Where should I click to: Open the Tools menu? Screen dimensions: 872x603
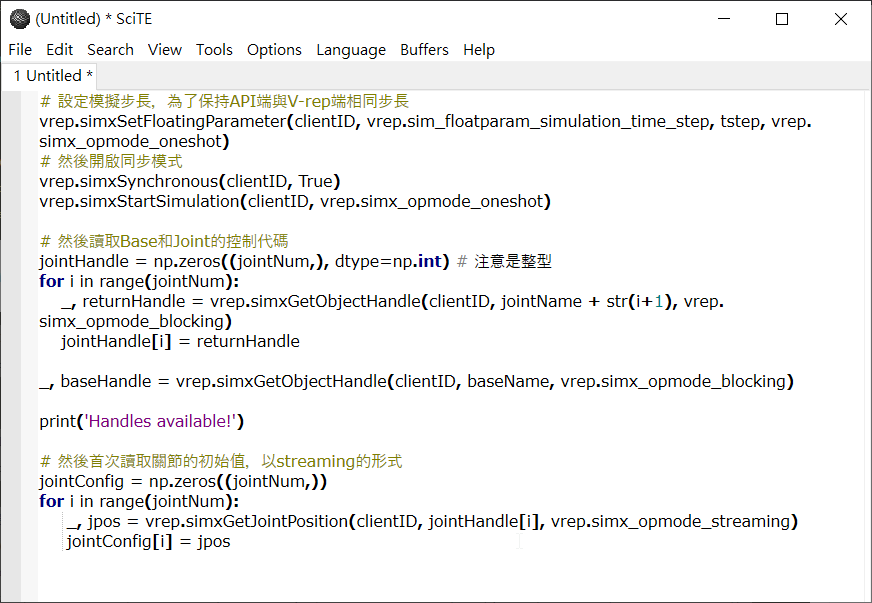(x=214, y=50)
